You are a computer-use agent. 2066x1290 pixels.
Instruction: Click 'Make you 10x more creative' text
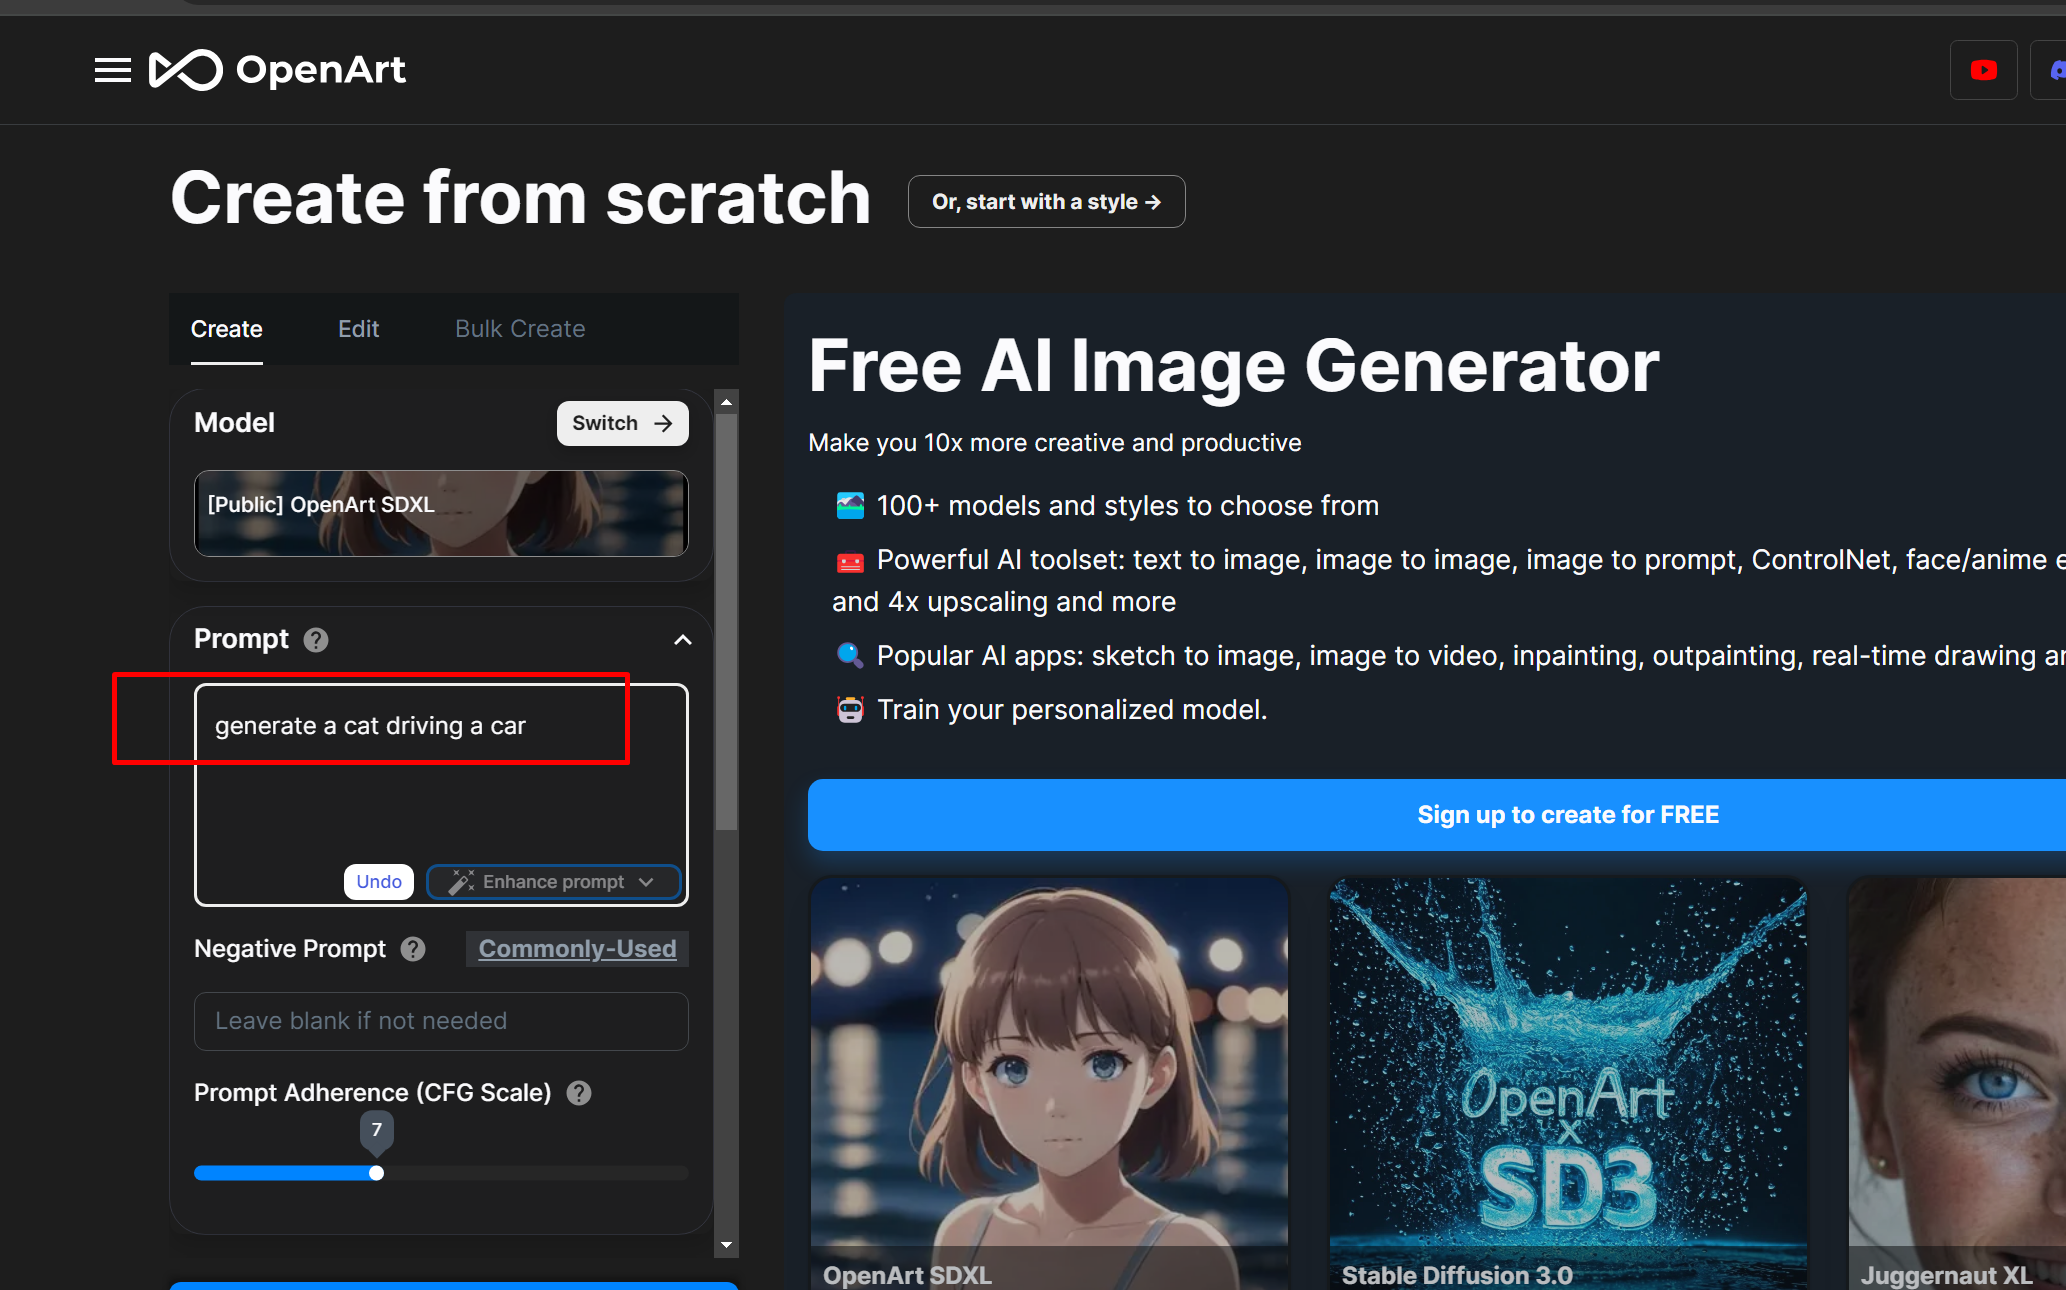coord(1055,443)
